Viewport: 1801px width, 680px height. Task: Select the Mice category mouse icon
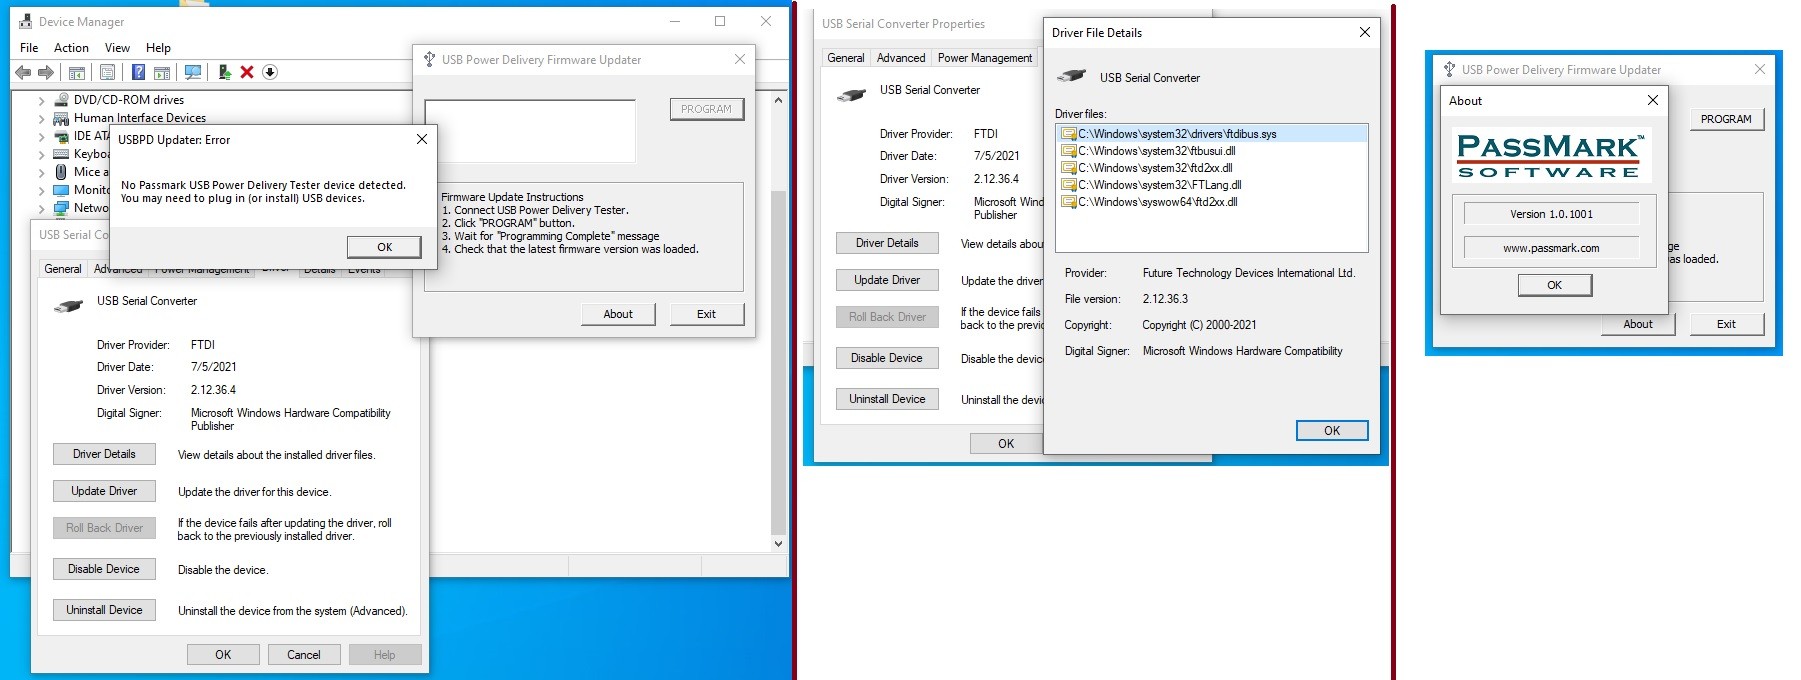click(x=61, y=172)
